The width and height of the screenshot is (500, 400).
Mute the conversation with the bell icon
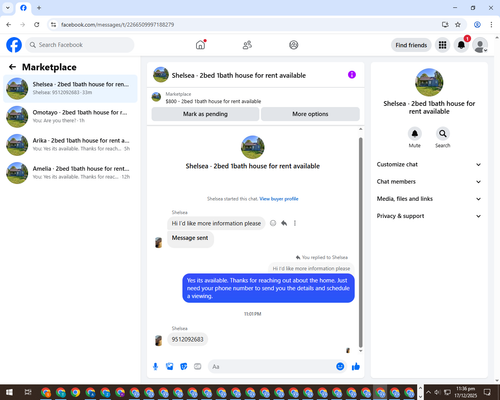pyautogui.click(x=415, y=134)
